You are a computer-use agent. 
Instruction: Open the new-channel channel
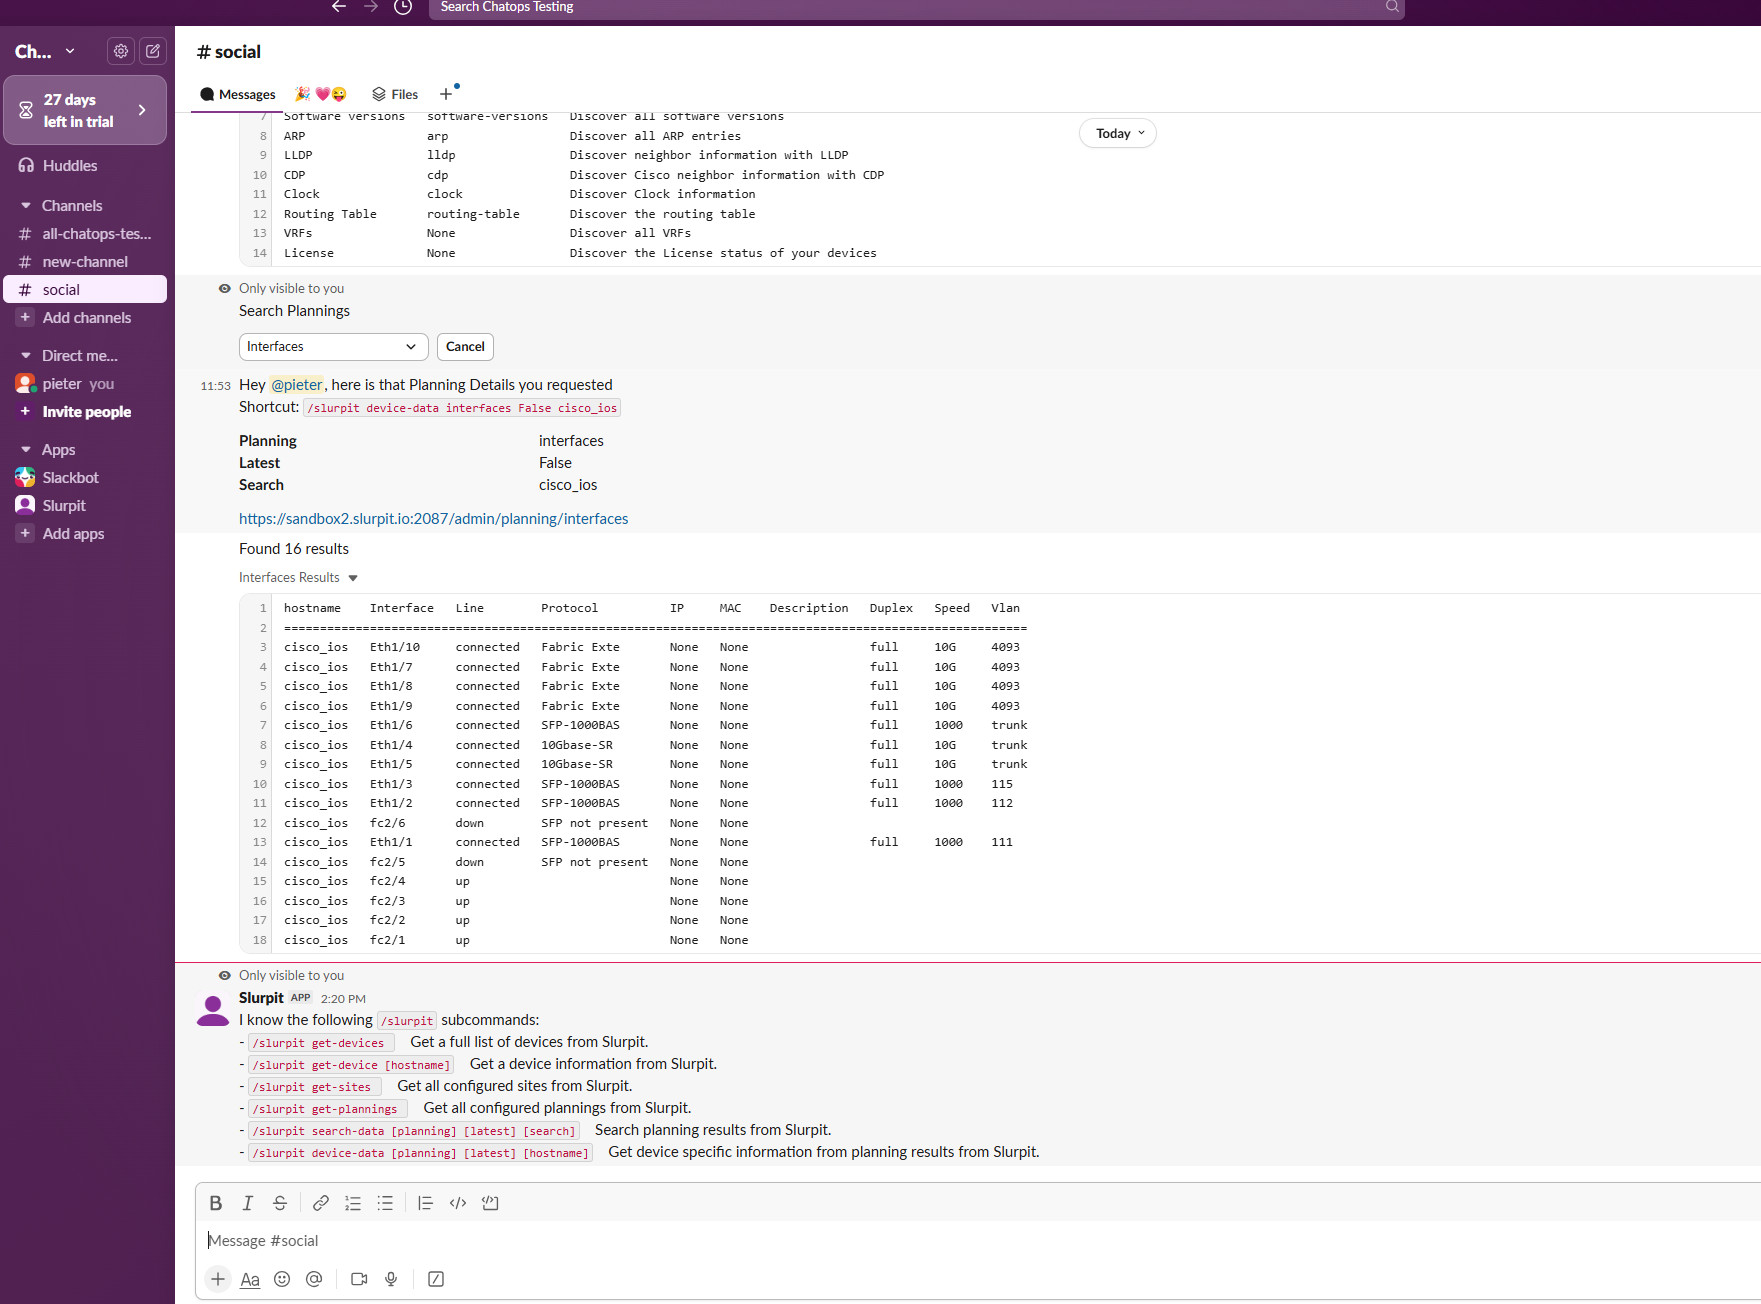tap(85, 262)
